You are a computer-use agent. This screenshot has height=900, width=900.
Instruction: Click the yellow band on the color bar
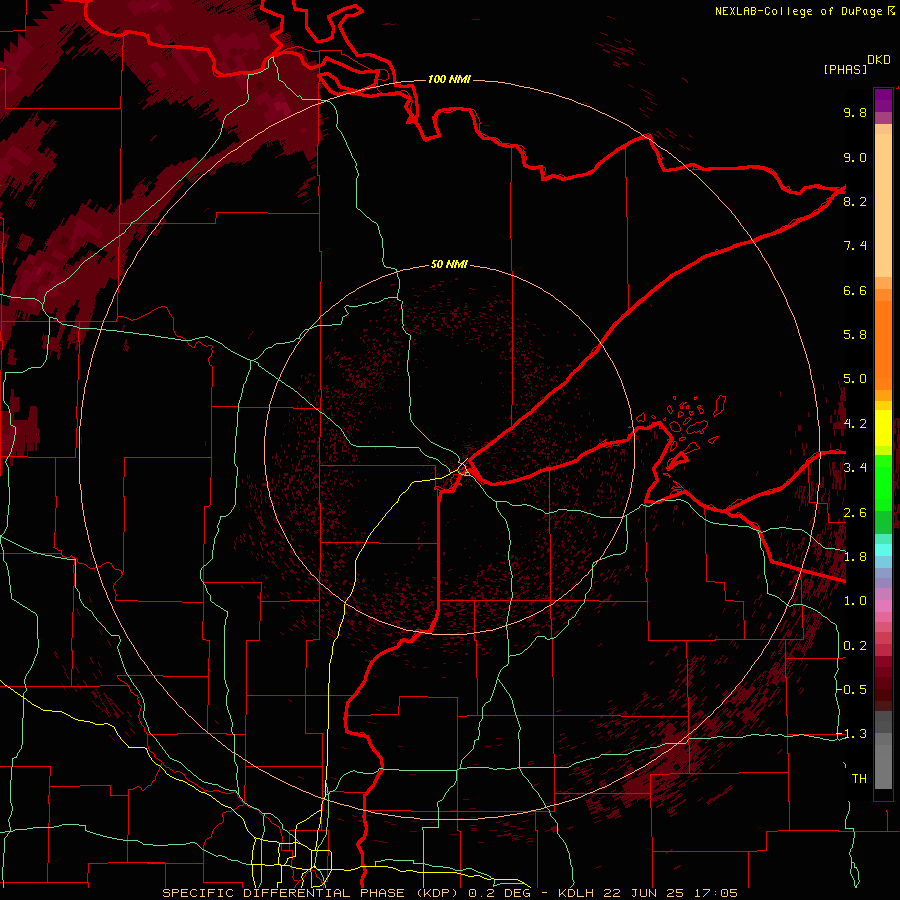pos(883,428)
